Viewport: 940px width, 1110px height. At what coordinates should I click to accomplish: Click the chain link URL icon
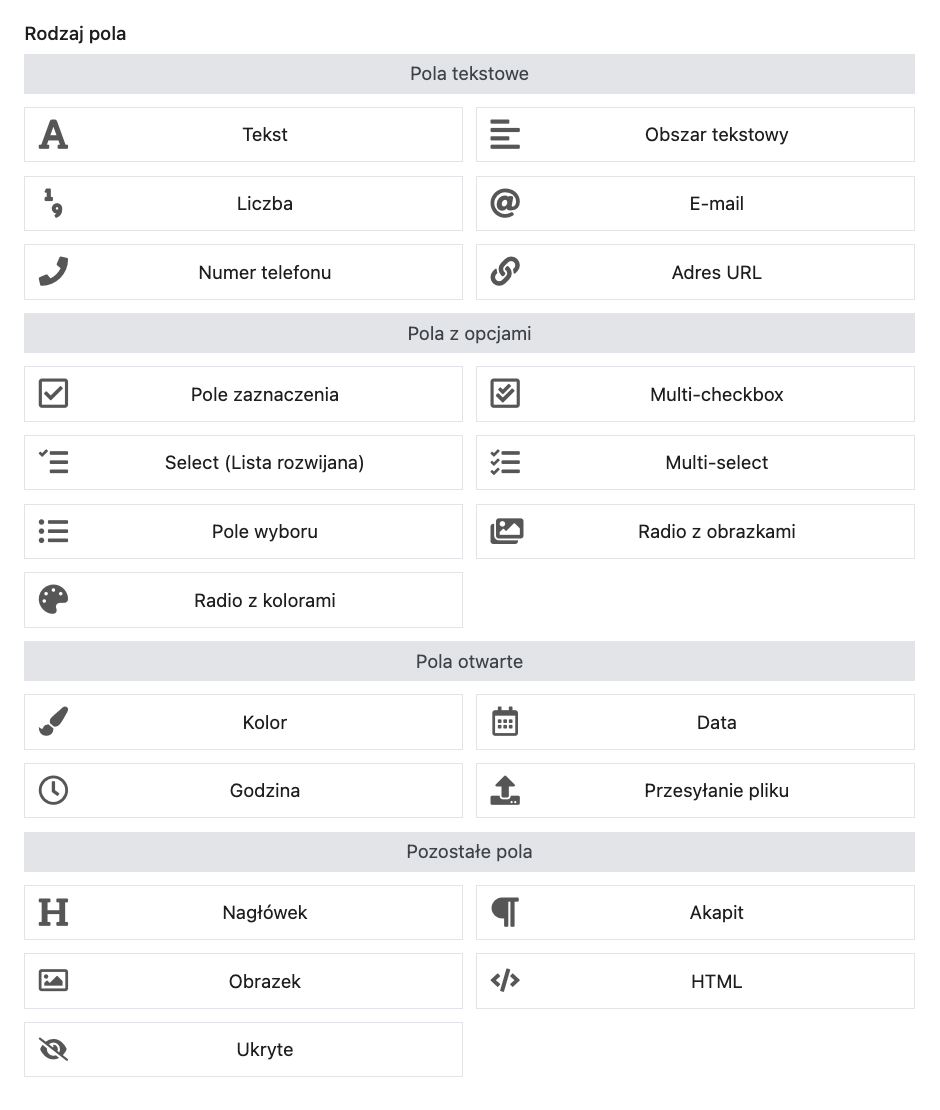click(x=505, y=272)
